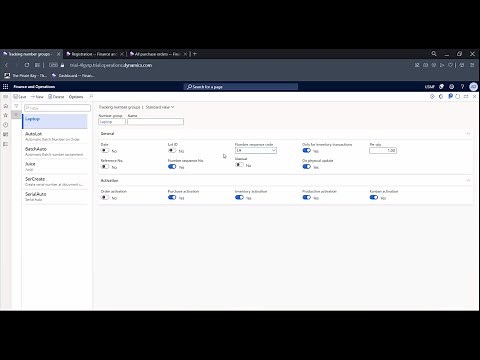Open the settings gear in top bar
480x360 pixels.
pos(452,87)
